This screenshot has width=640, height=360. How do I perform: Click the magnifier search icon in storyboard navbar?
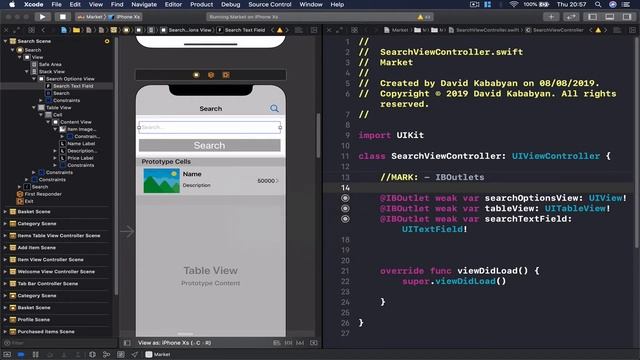274,108
